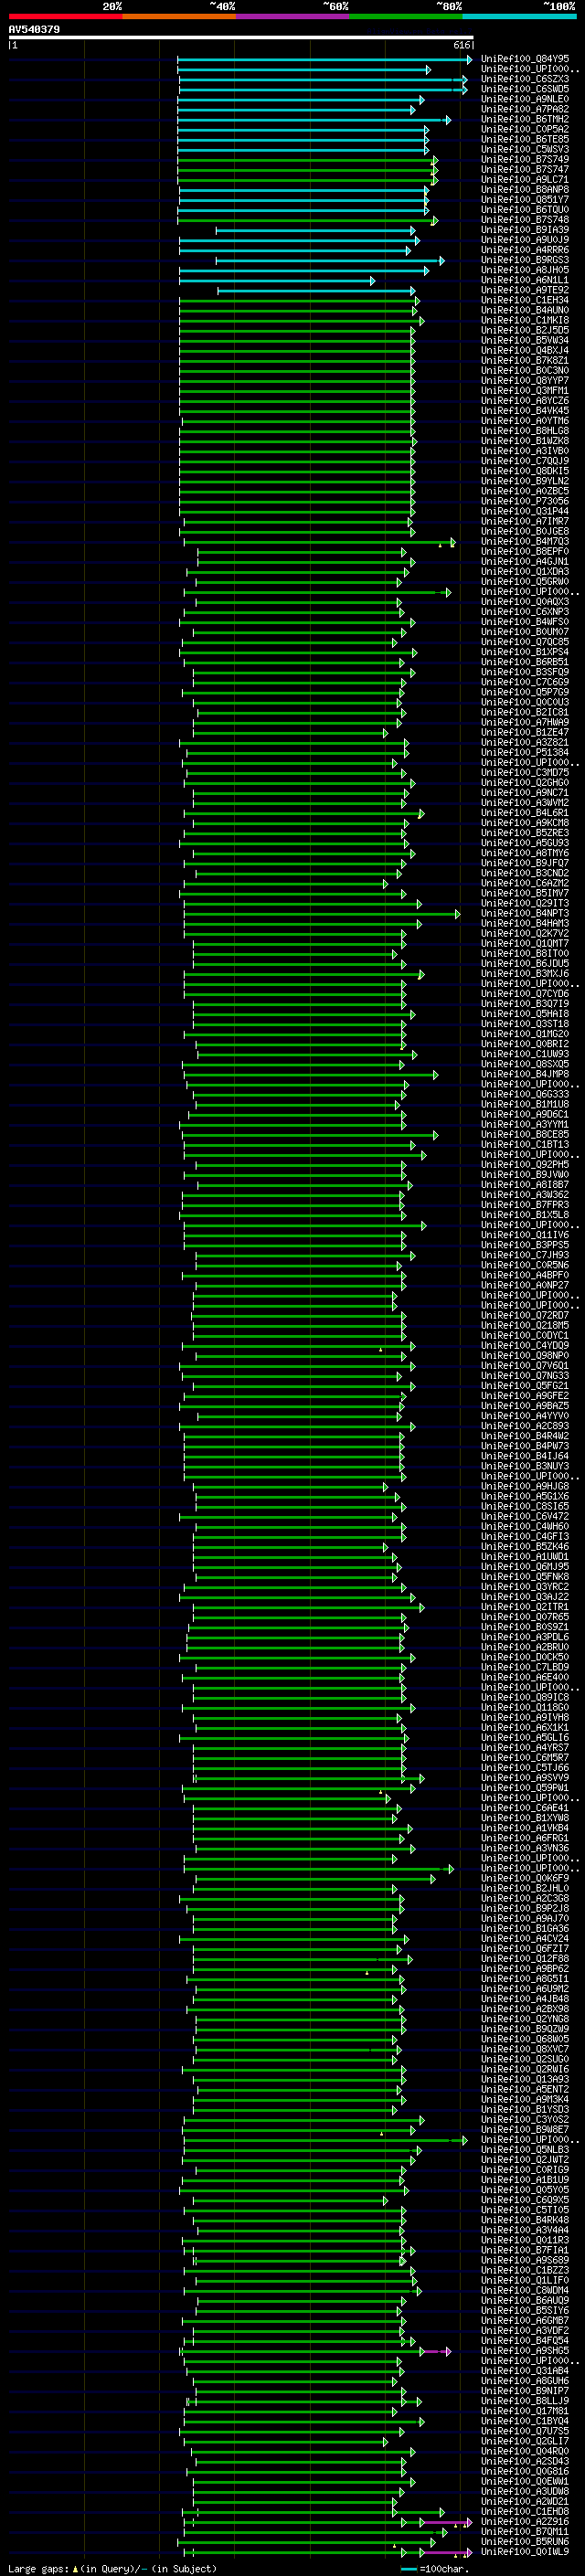Select the UniRef100_Q851Y7 label
The width and height of the screenshot is (585, 2576).
click(525, 200)
